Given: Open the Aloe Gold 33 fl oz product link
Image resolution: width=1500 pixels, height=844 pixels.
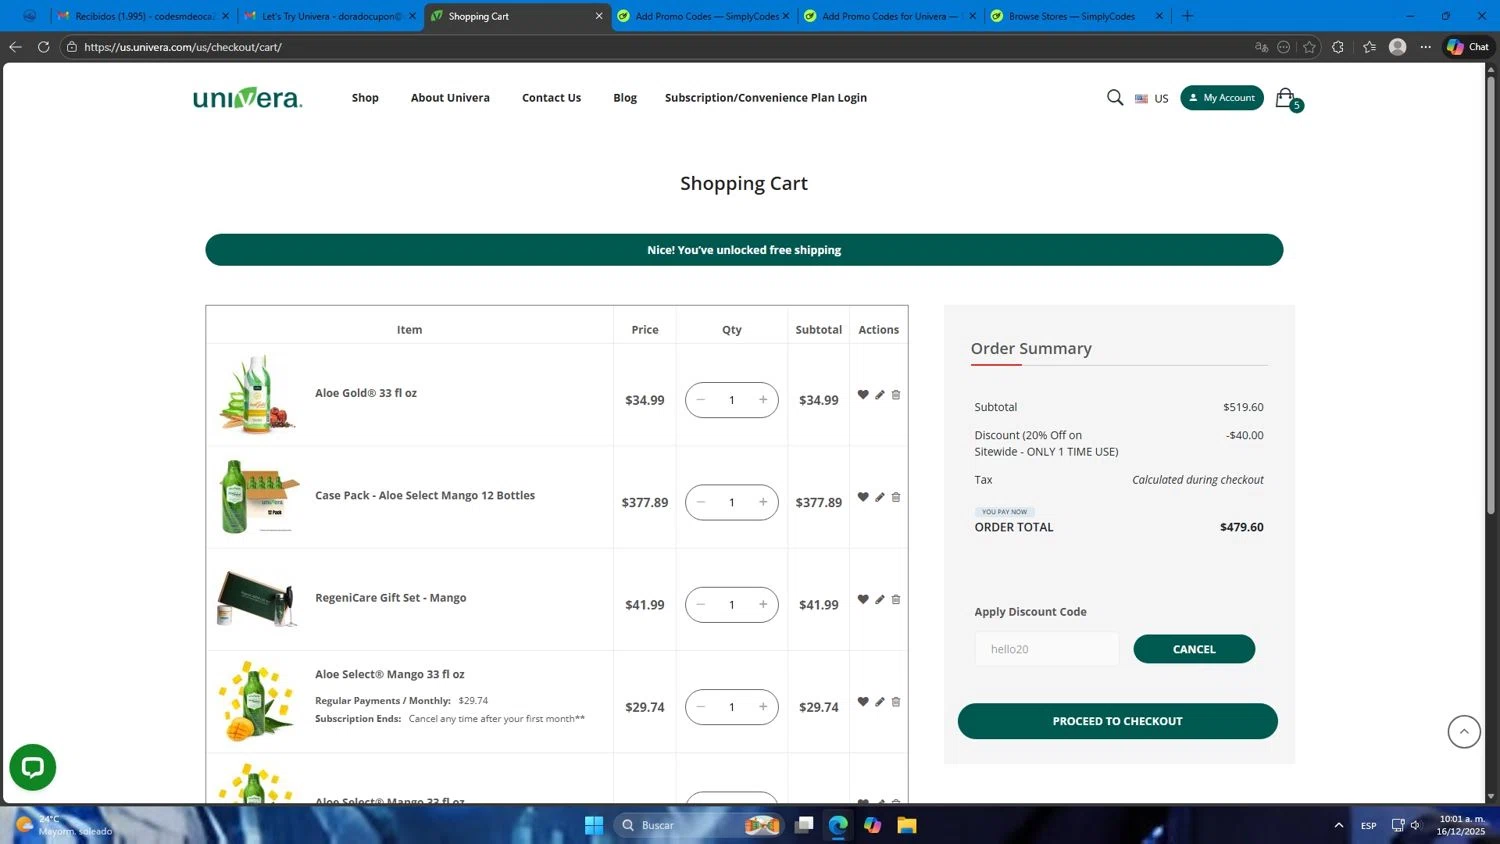Looking at the screenshot, I should 366,393.
